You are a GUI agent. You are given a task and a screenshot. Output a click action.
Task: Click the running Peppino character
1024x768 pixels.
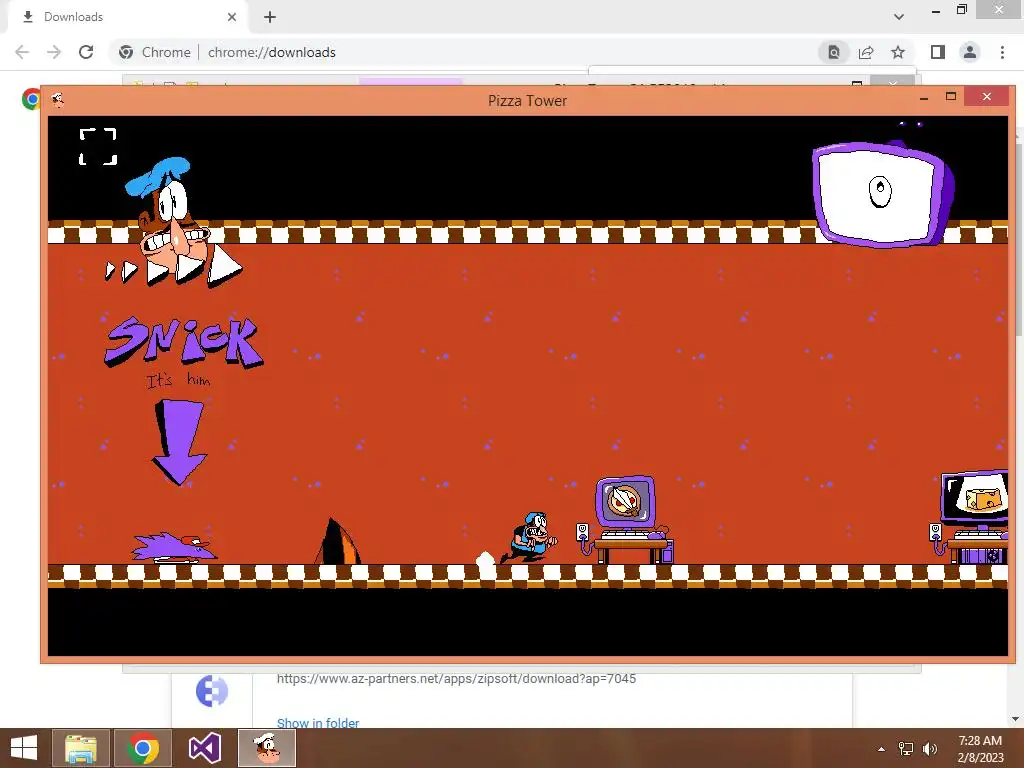point(530,537)
